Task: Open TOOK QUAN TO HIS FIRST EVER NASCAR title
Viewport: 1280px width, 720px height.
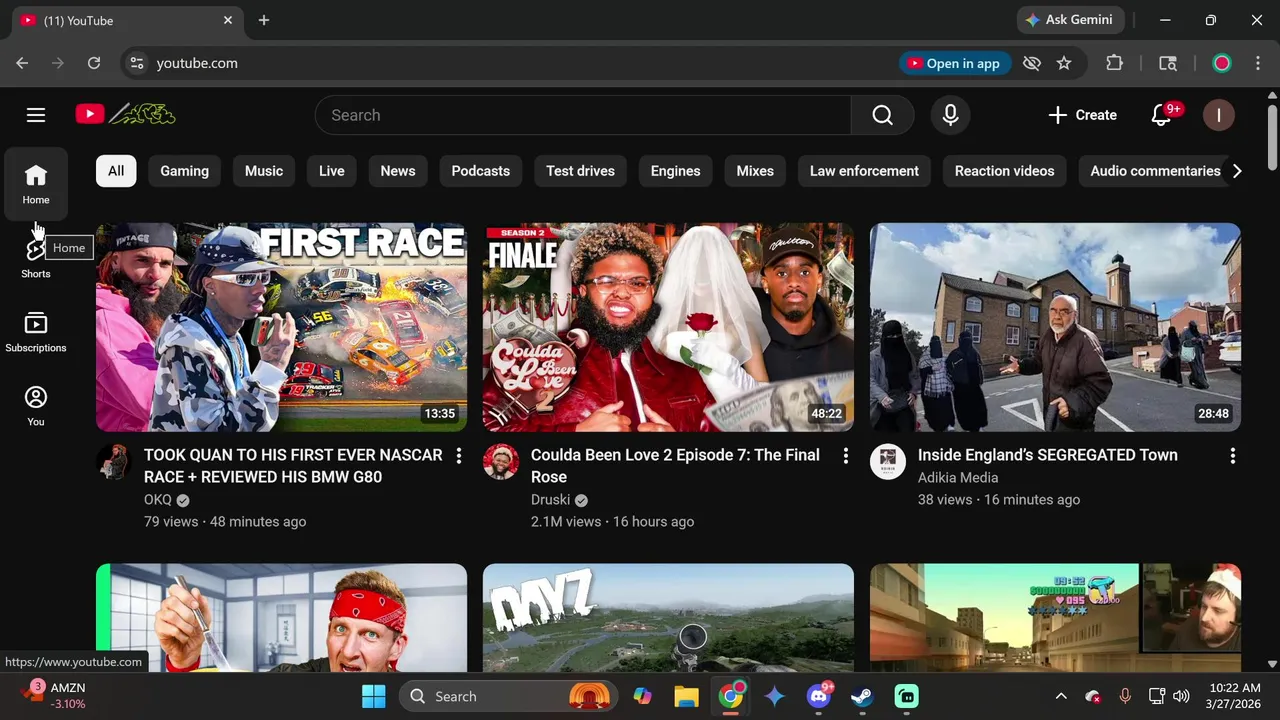Action: (293, 466)
